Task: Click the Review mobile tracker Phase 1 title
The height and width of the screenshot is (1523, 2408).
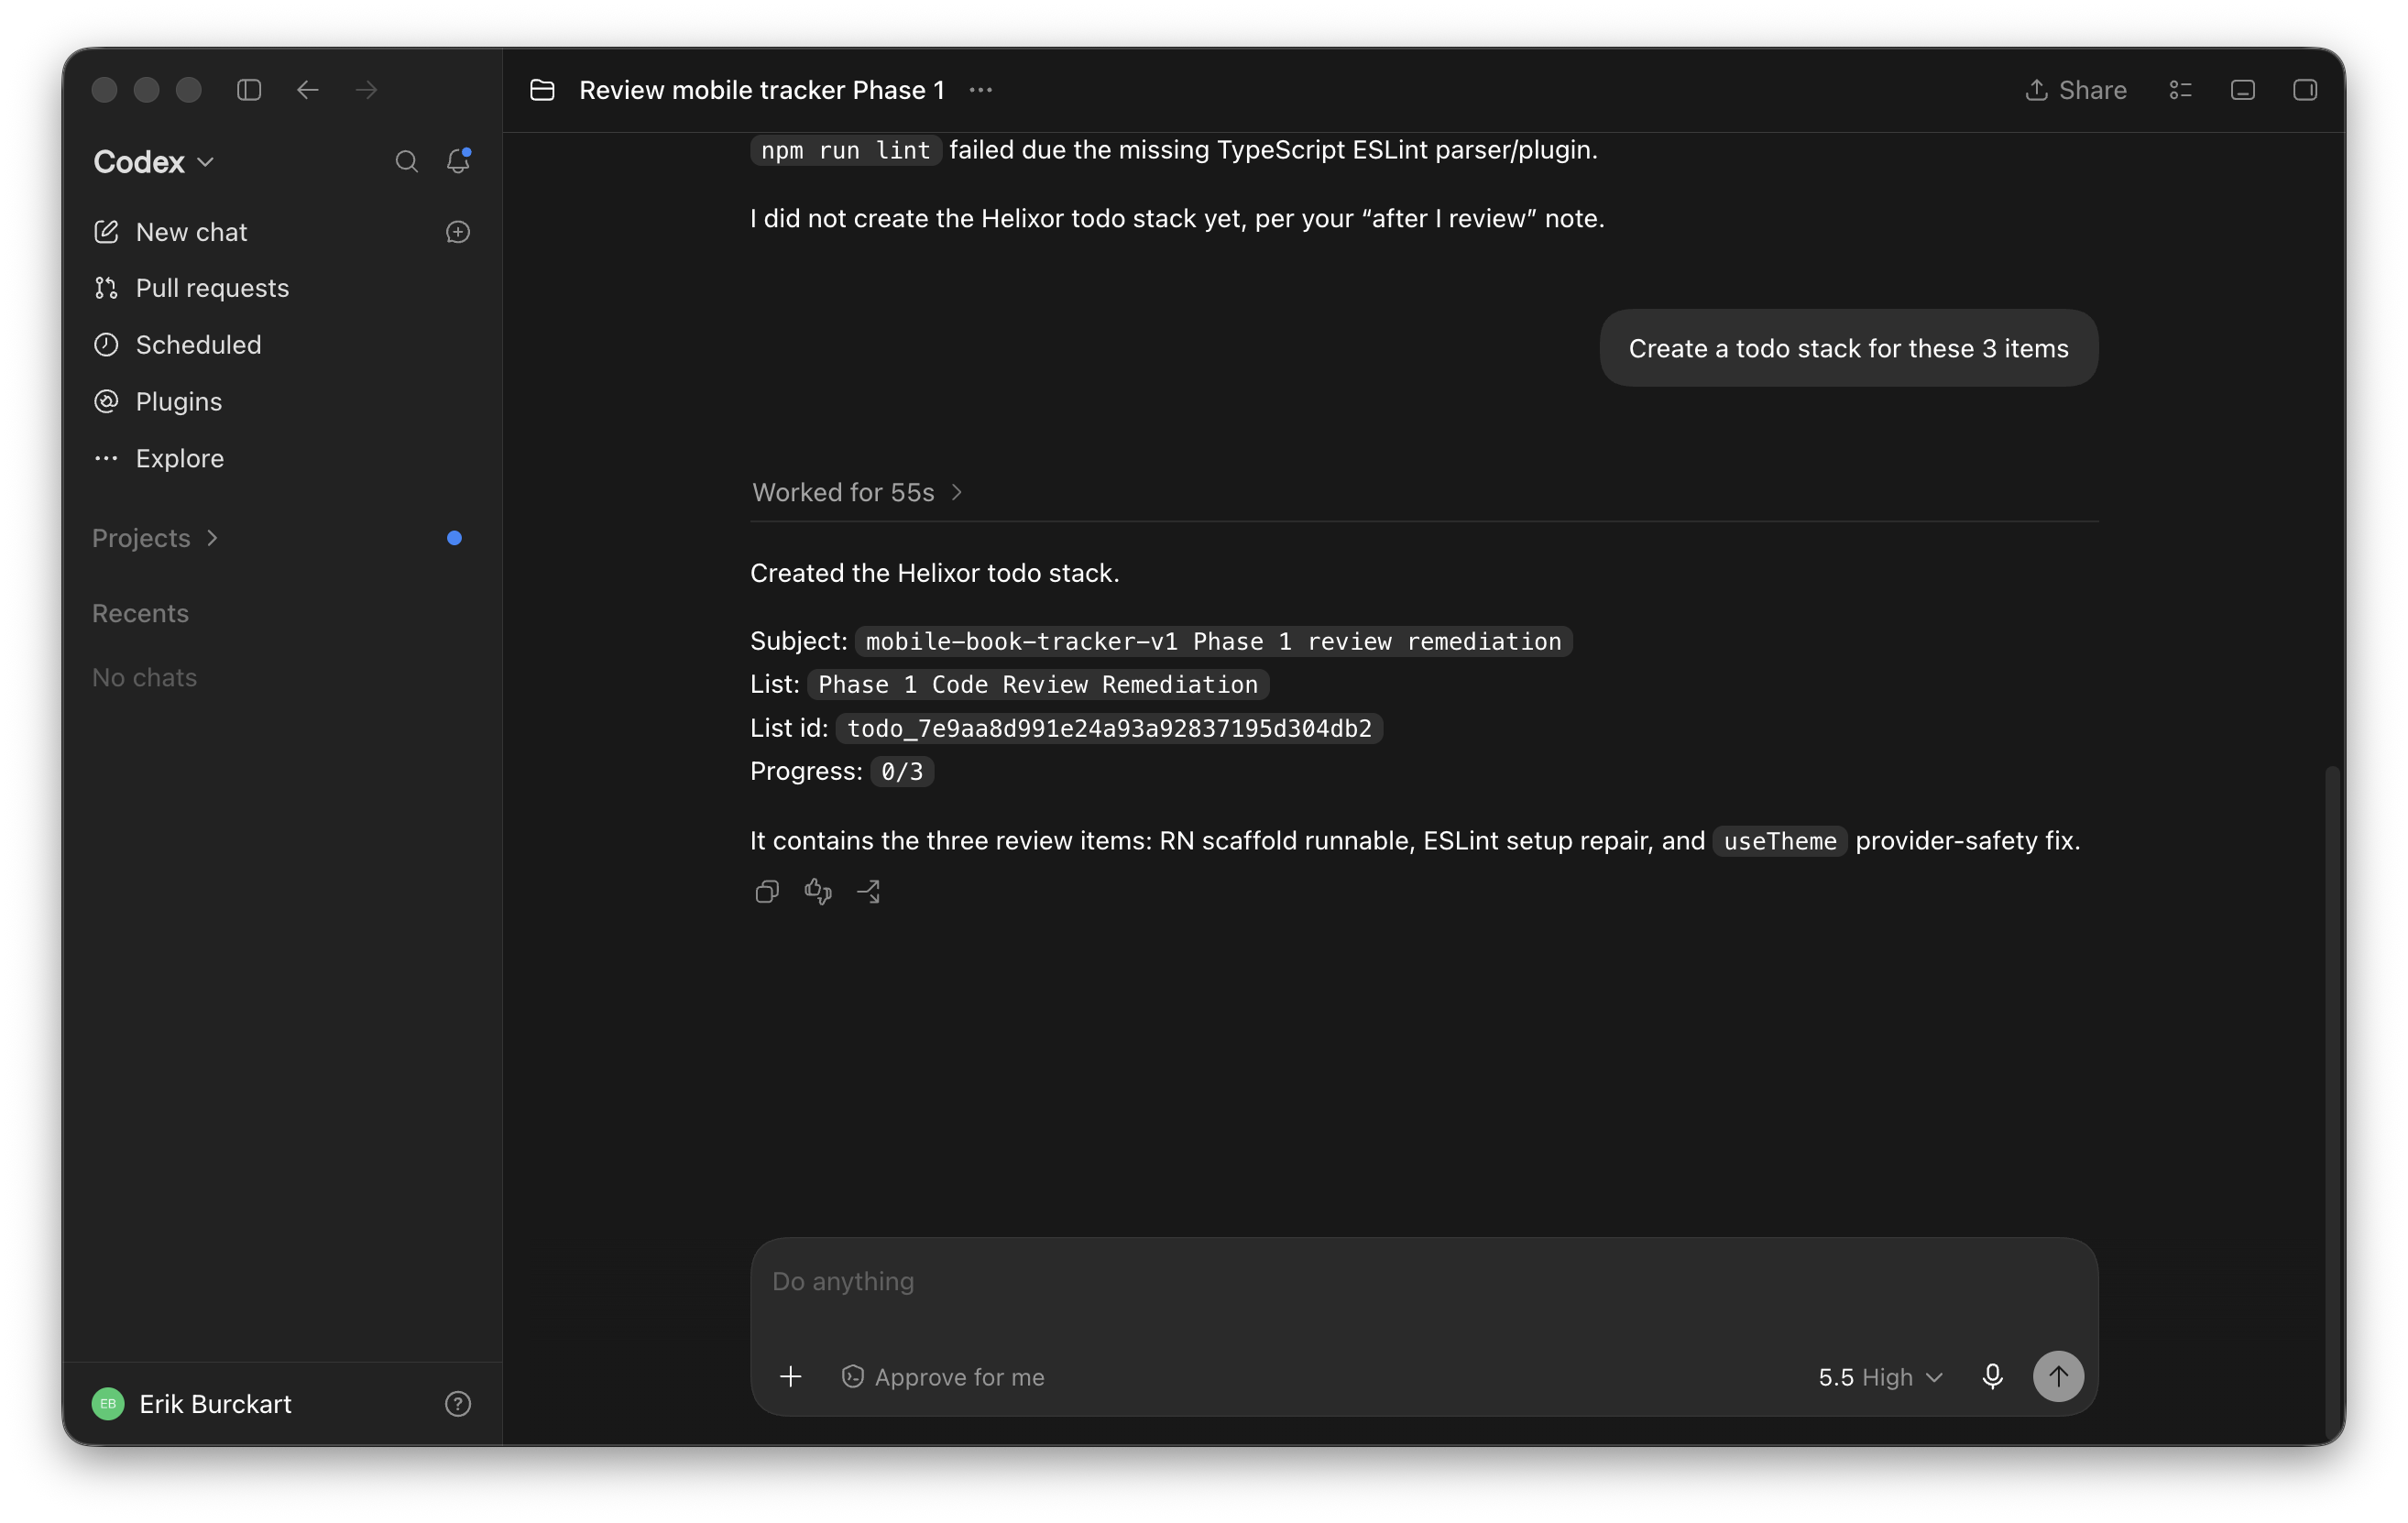Action: [762, 90]
